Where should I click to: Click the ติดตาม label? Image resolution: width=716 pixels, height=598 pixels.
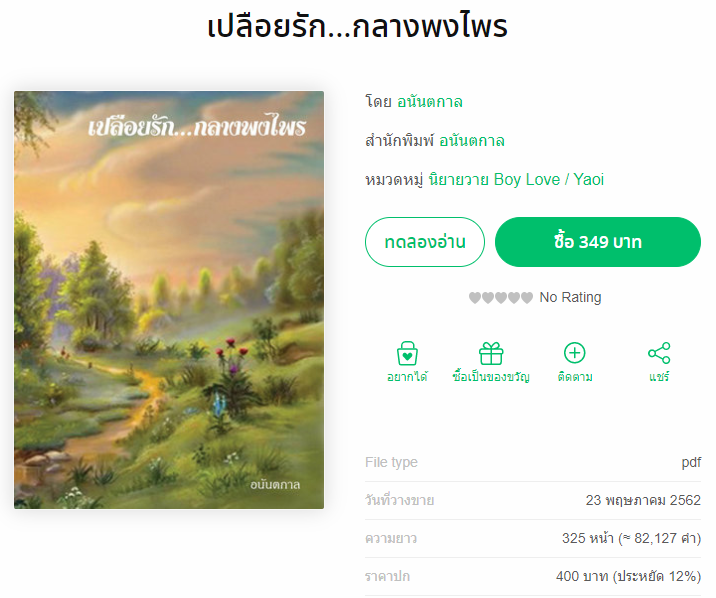coord(575,377)
